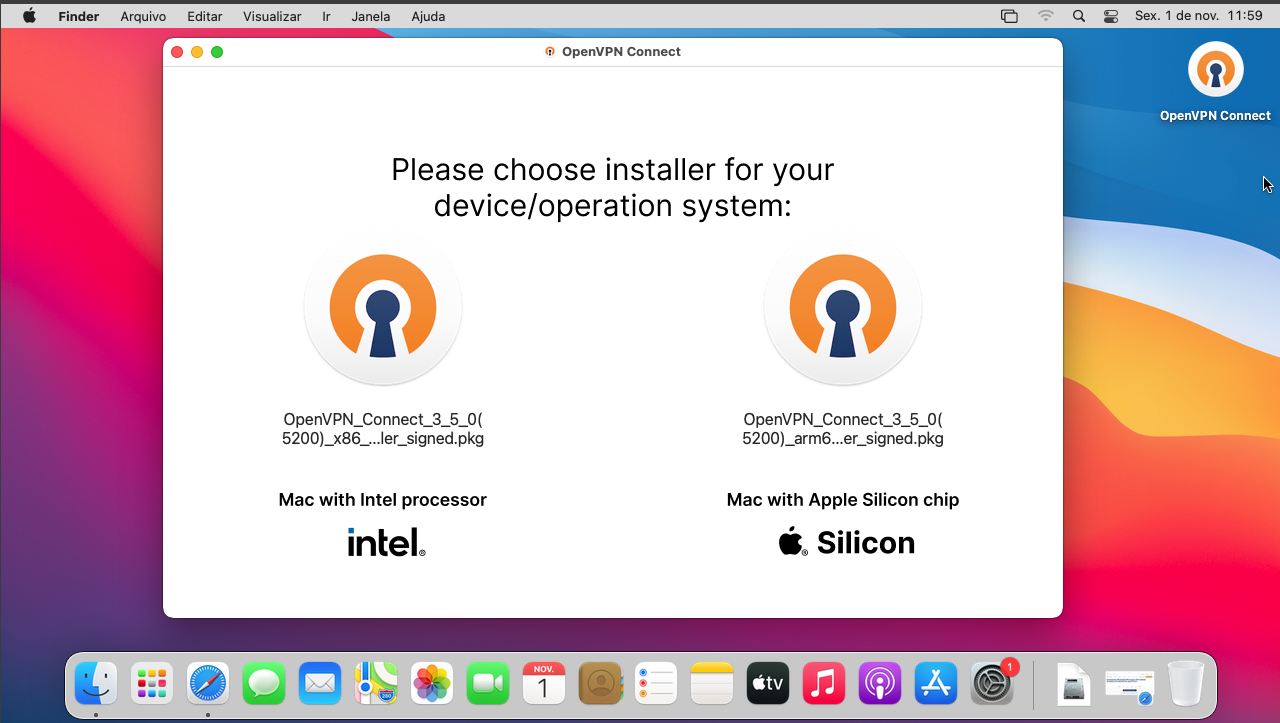Click the 'Please choose installer' heading
This screenshot has height=723, width=1280.
tap(613, 187)
